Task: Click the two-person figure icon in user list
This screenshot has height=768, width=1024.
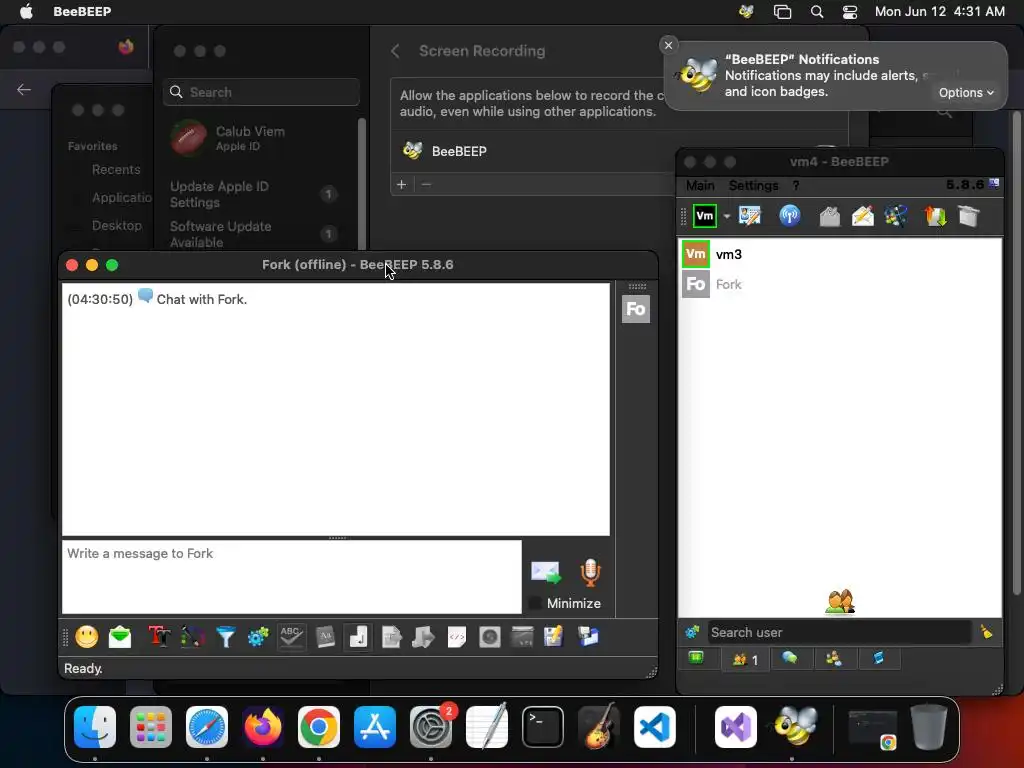Action: tap(839, 601)
